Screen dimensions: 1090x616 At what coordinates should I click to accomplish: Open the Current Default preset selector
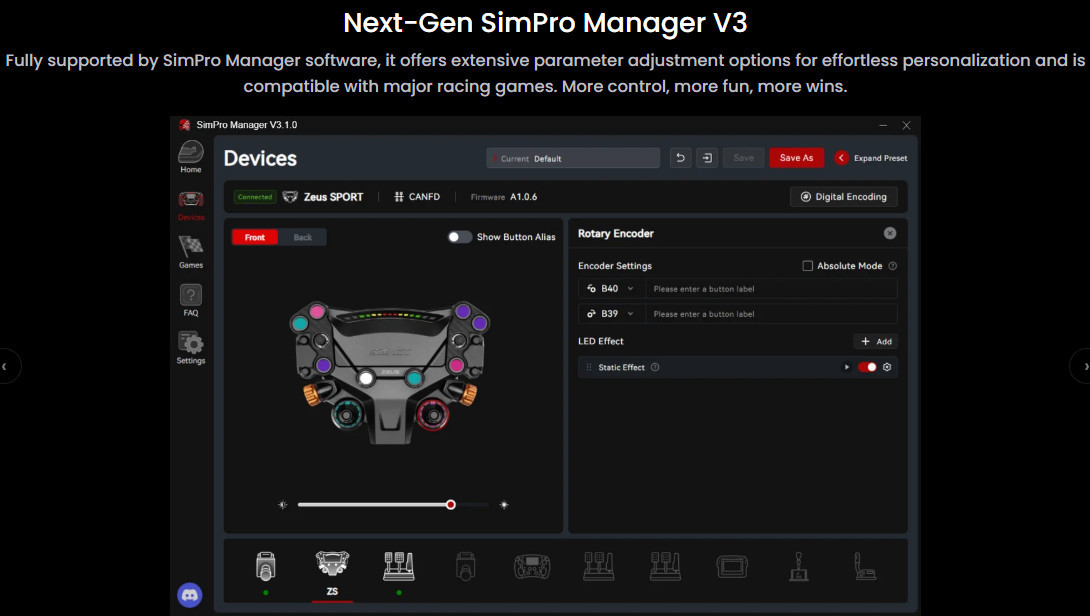click(573, 158)
